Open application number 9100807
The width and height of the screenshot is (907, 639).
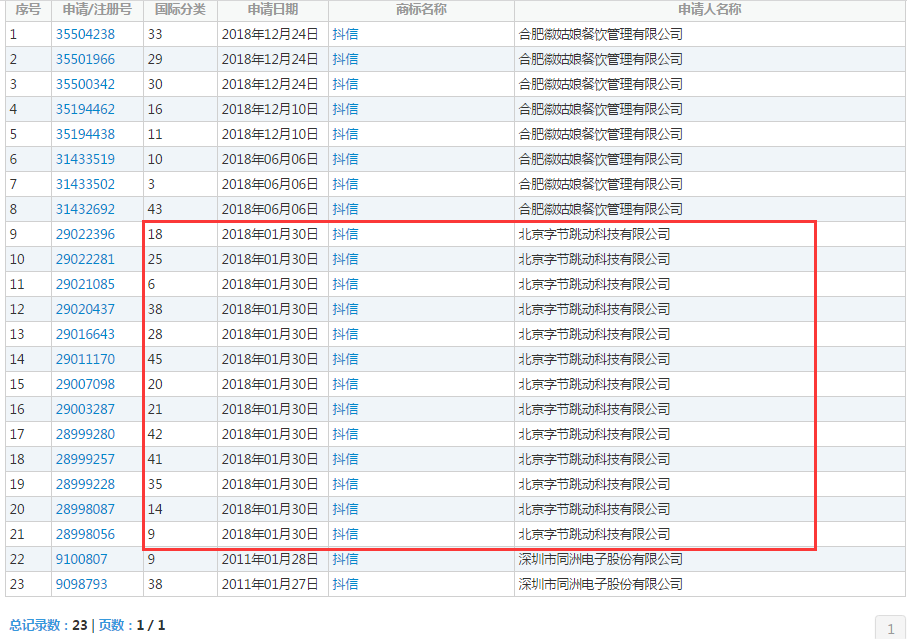(x=81, y=559)
